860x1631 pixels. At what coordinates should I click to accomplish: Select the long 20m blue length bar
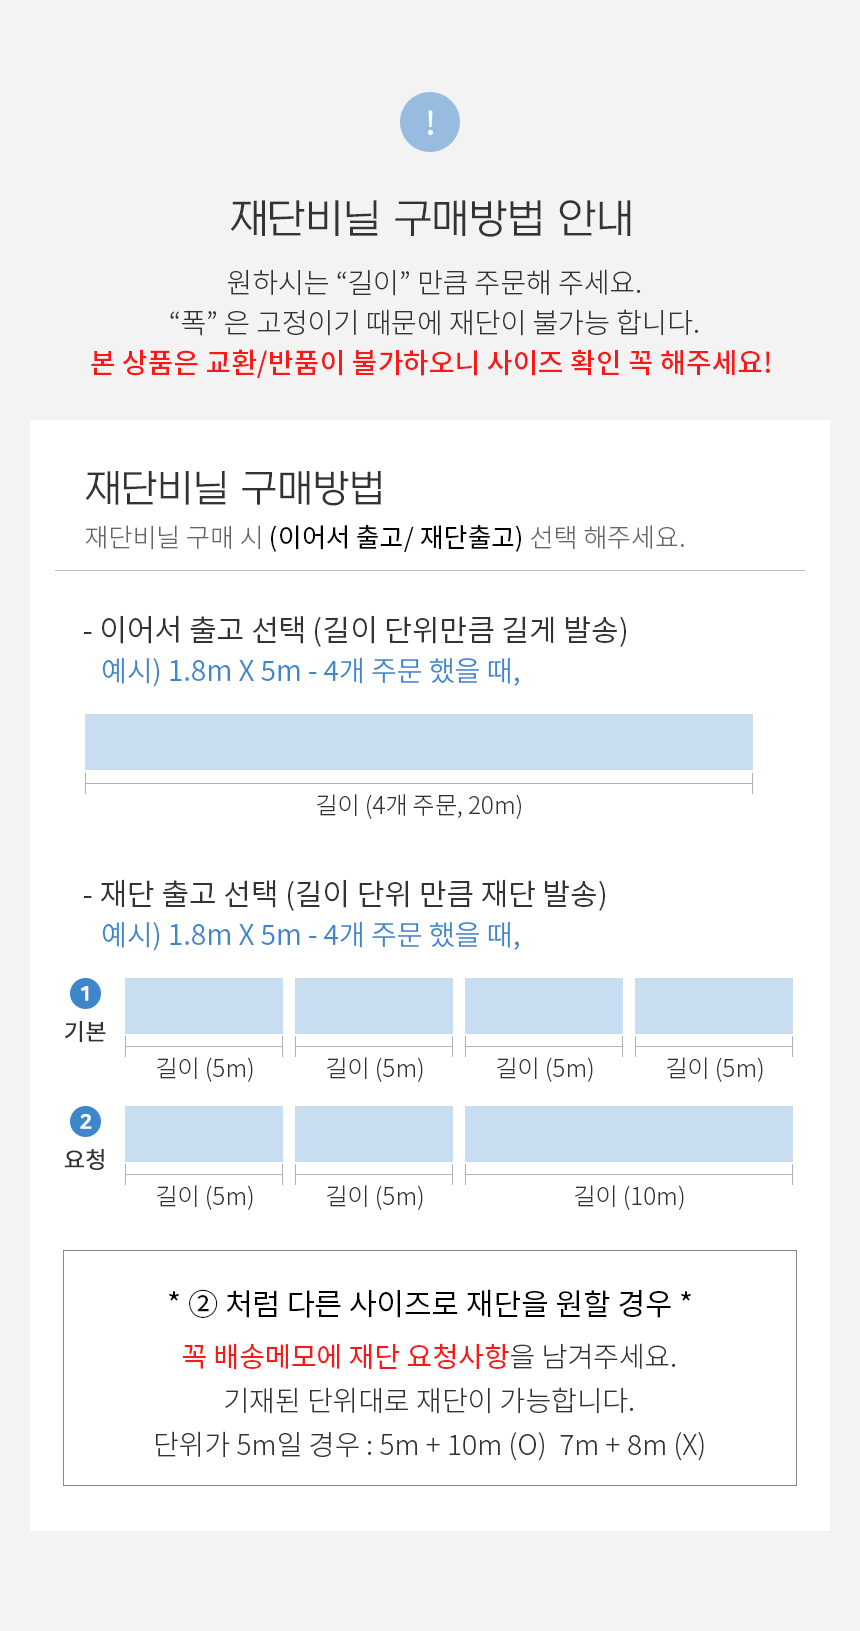[418, 742]
